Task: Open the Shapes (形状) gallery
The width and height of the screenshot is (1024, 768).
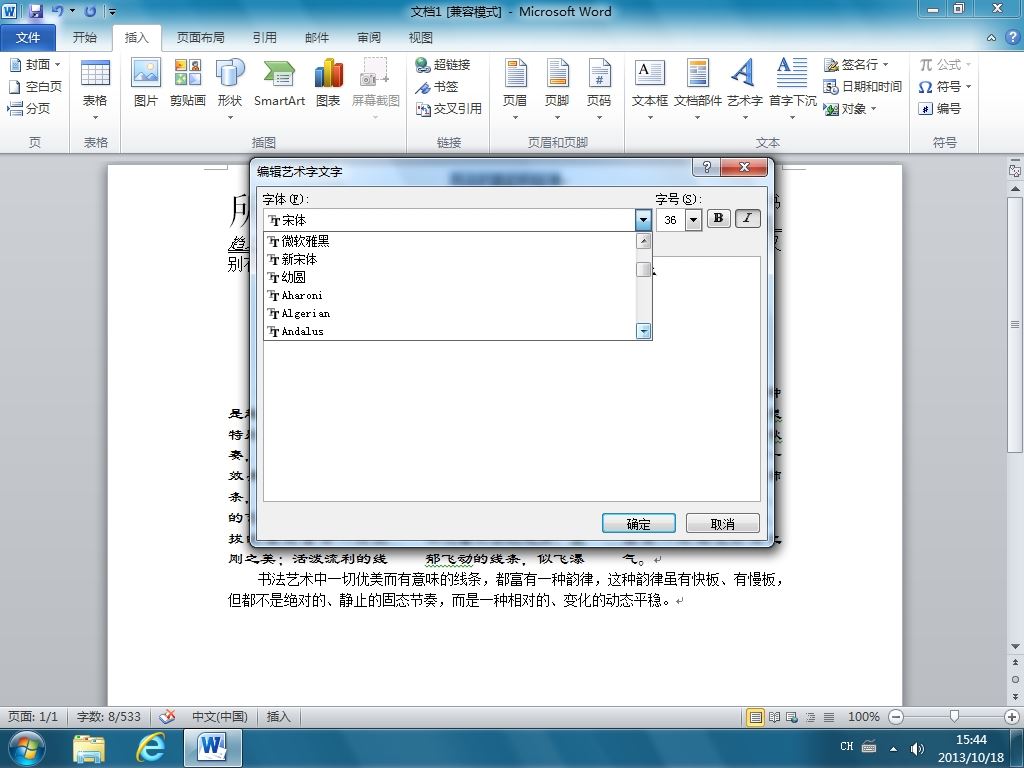Action: coord(230,90)
